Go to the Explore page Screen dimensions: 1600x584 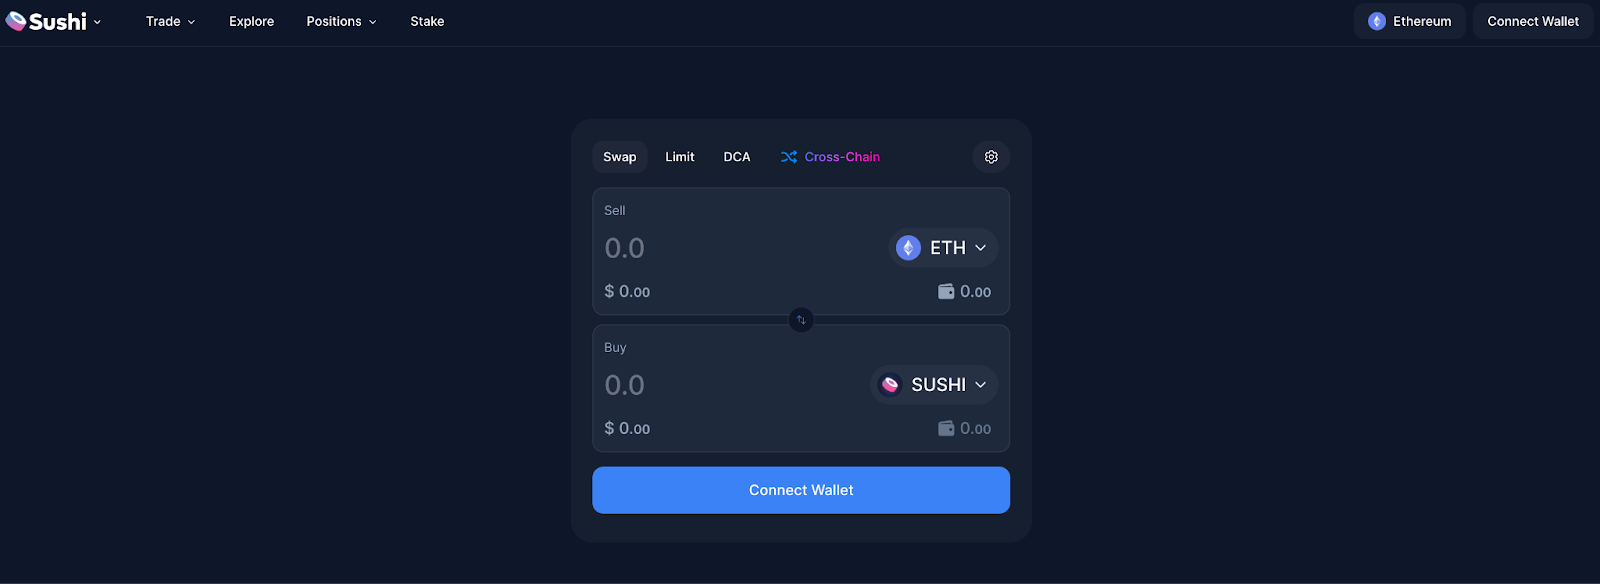tap(251, 21)
